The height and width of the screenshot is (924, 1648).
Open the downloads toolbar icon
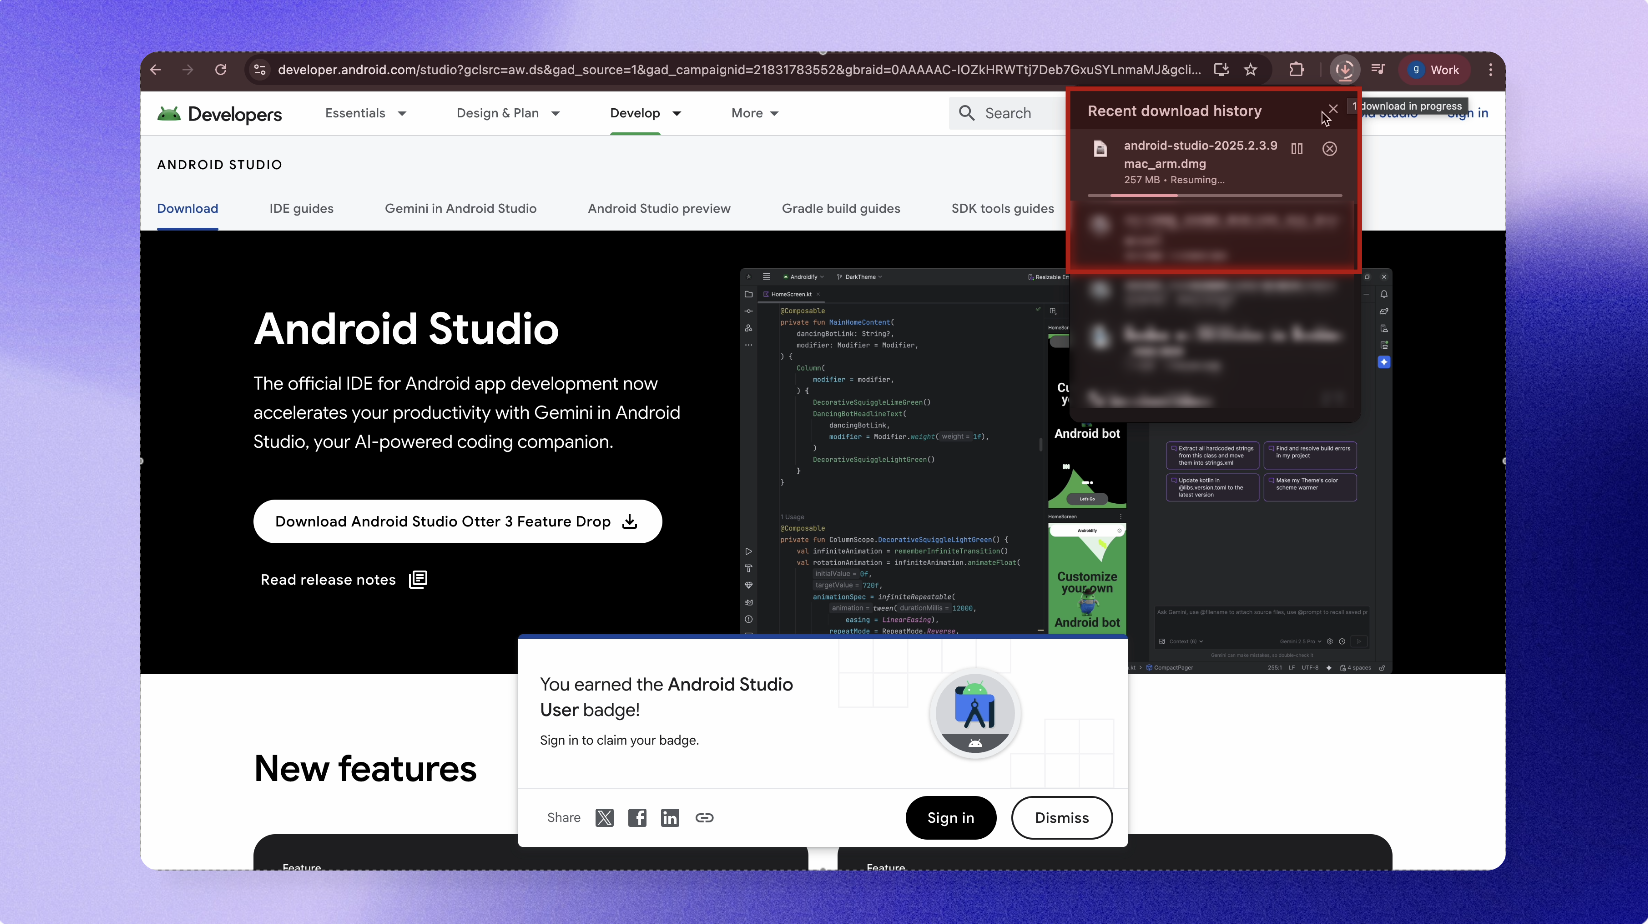tap(1344, 70)
